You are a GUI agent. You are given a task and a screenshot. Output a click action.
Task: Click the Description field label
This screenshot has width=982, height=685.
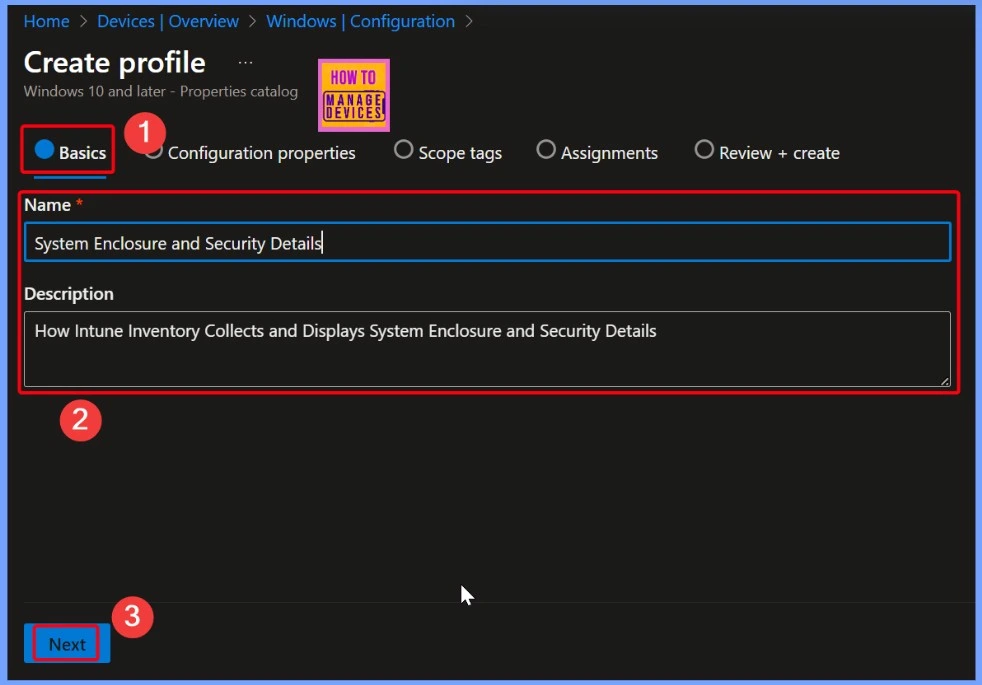pyautogui.click(x=69, y=294)
